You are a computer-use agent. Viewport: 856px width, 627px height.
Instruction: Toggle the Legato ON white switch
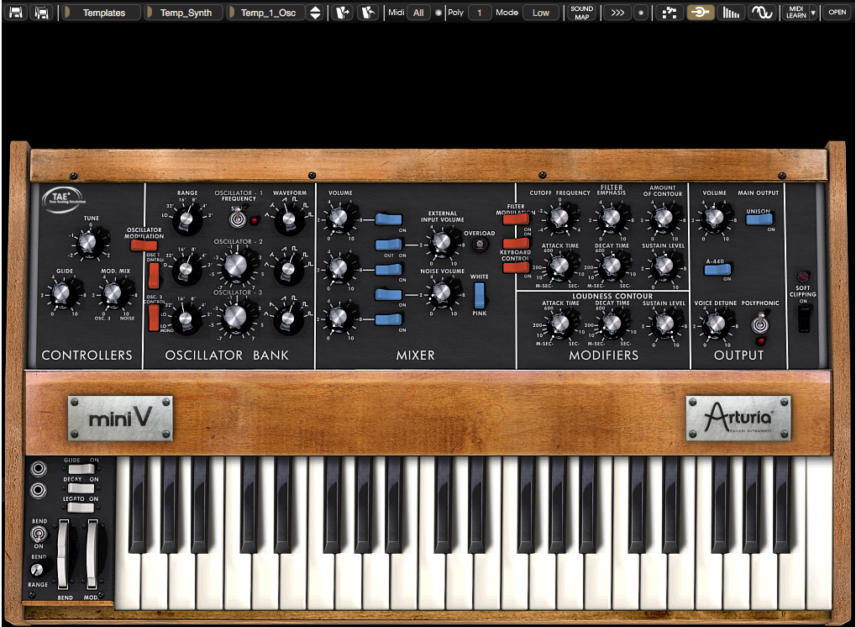(81, 507)
